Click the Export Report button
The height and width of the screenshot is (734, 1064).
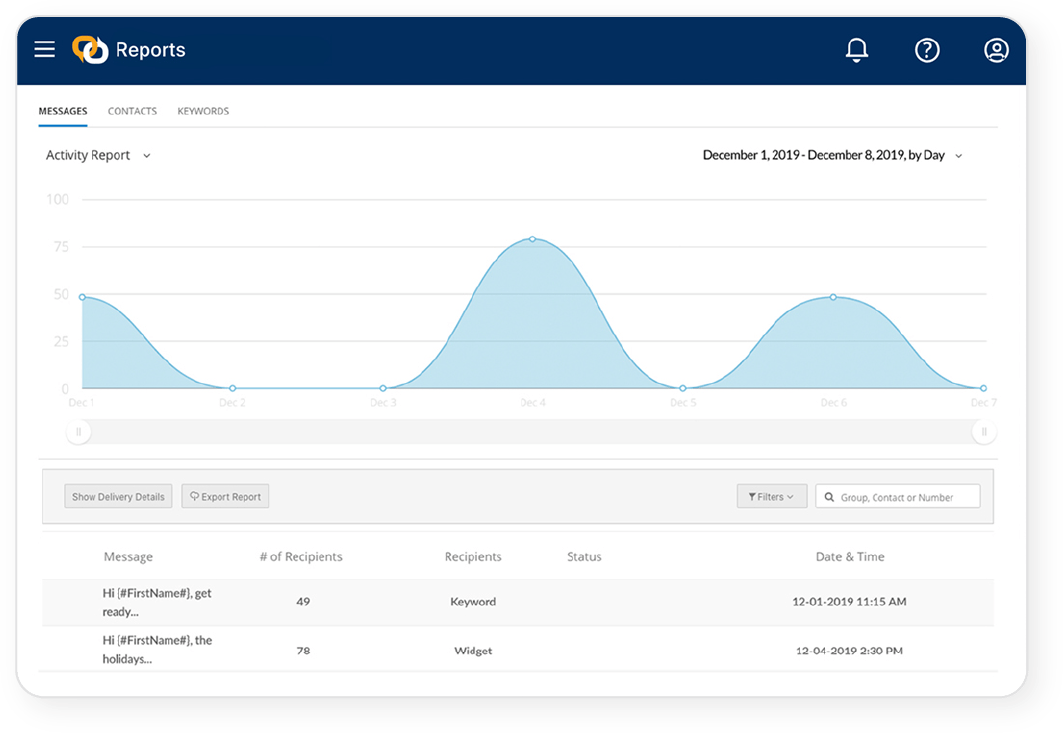tap(225, 497)
